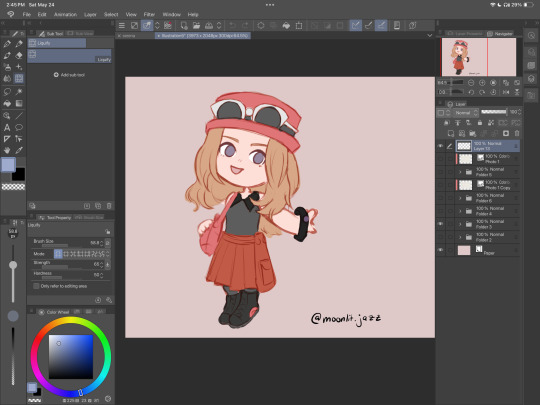This screenshot has height=405, width=540.
Task: Hide the Paper layer eye icon
Action: point(440,250)
